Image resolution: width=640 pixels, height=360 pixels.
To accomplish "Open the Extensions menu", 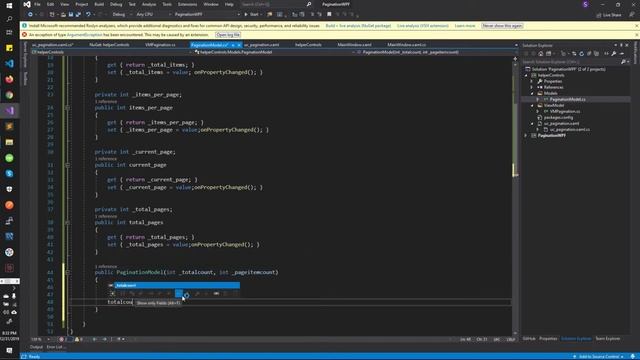I will (187, 4).
